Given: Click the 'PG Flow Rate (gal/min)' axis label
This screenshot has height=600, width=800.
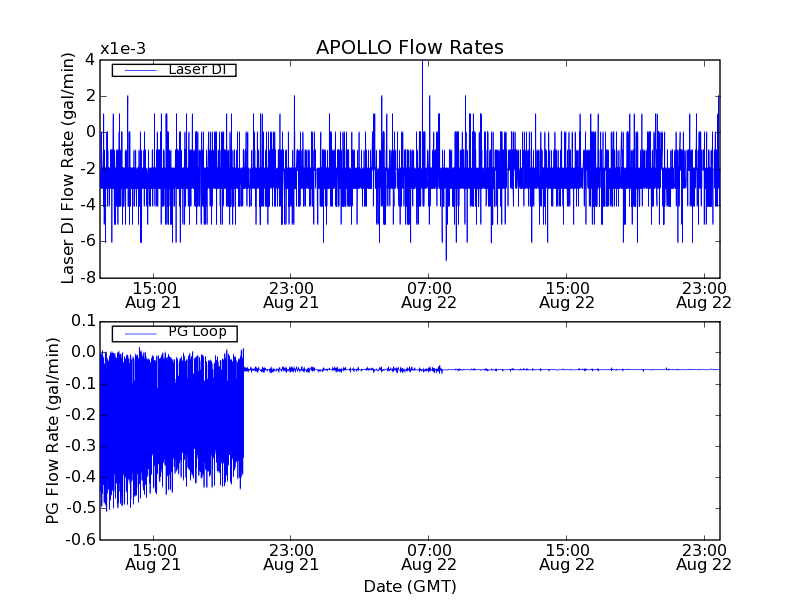Looking at the screenshot, I should (53, 431).
